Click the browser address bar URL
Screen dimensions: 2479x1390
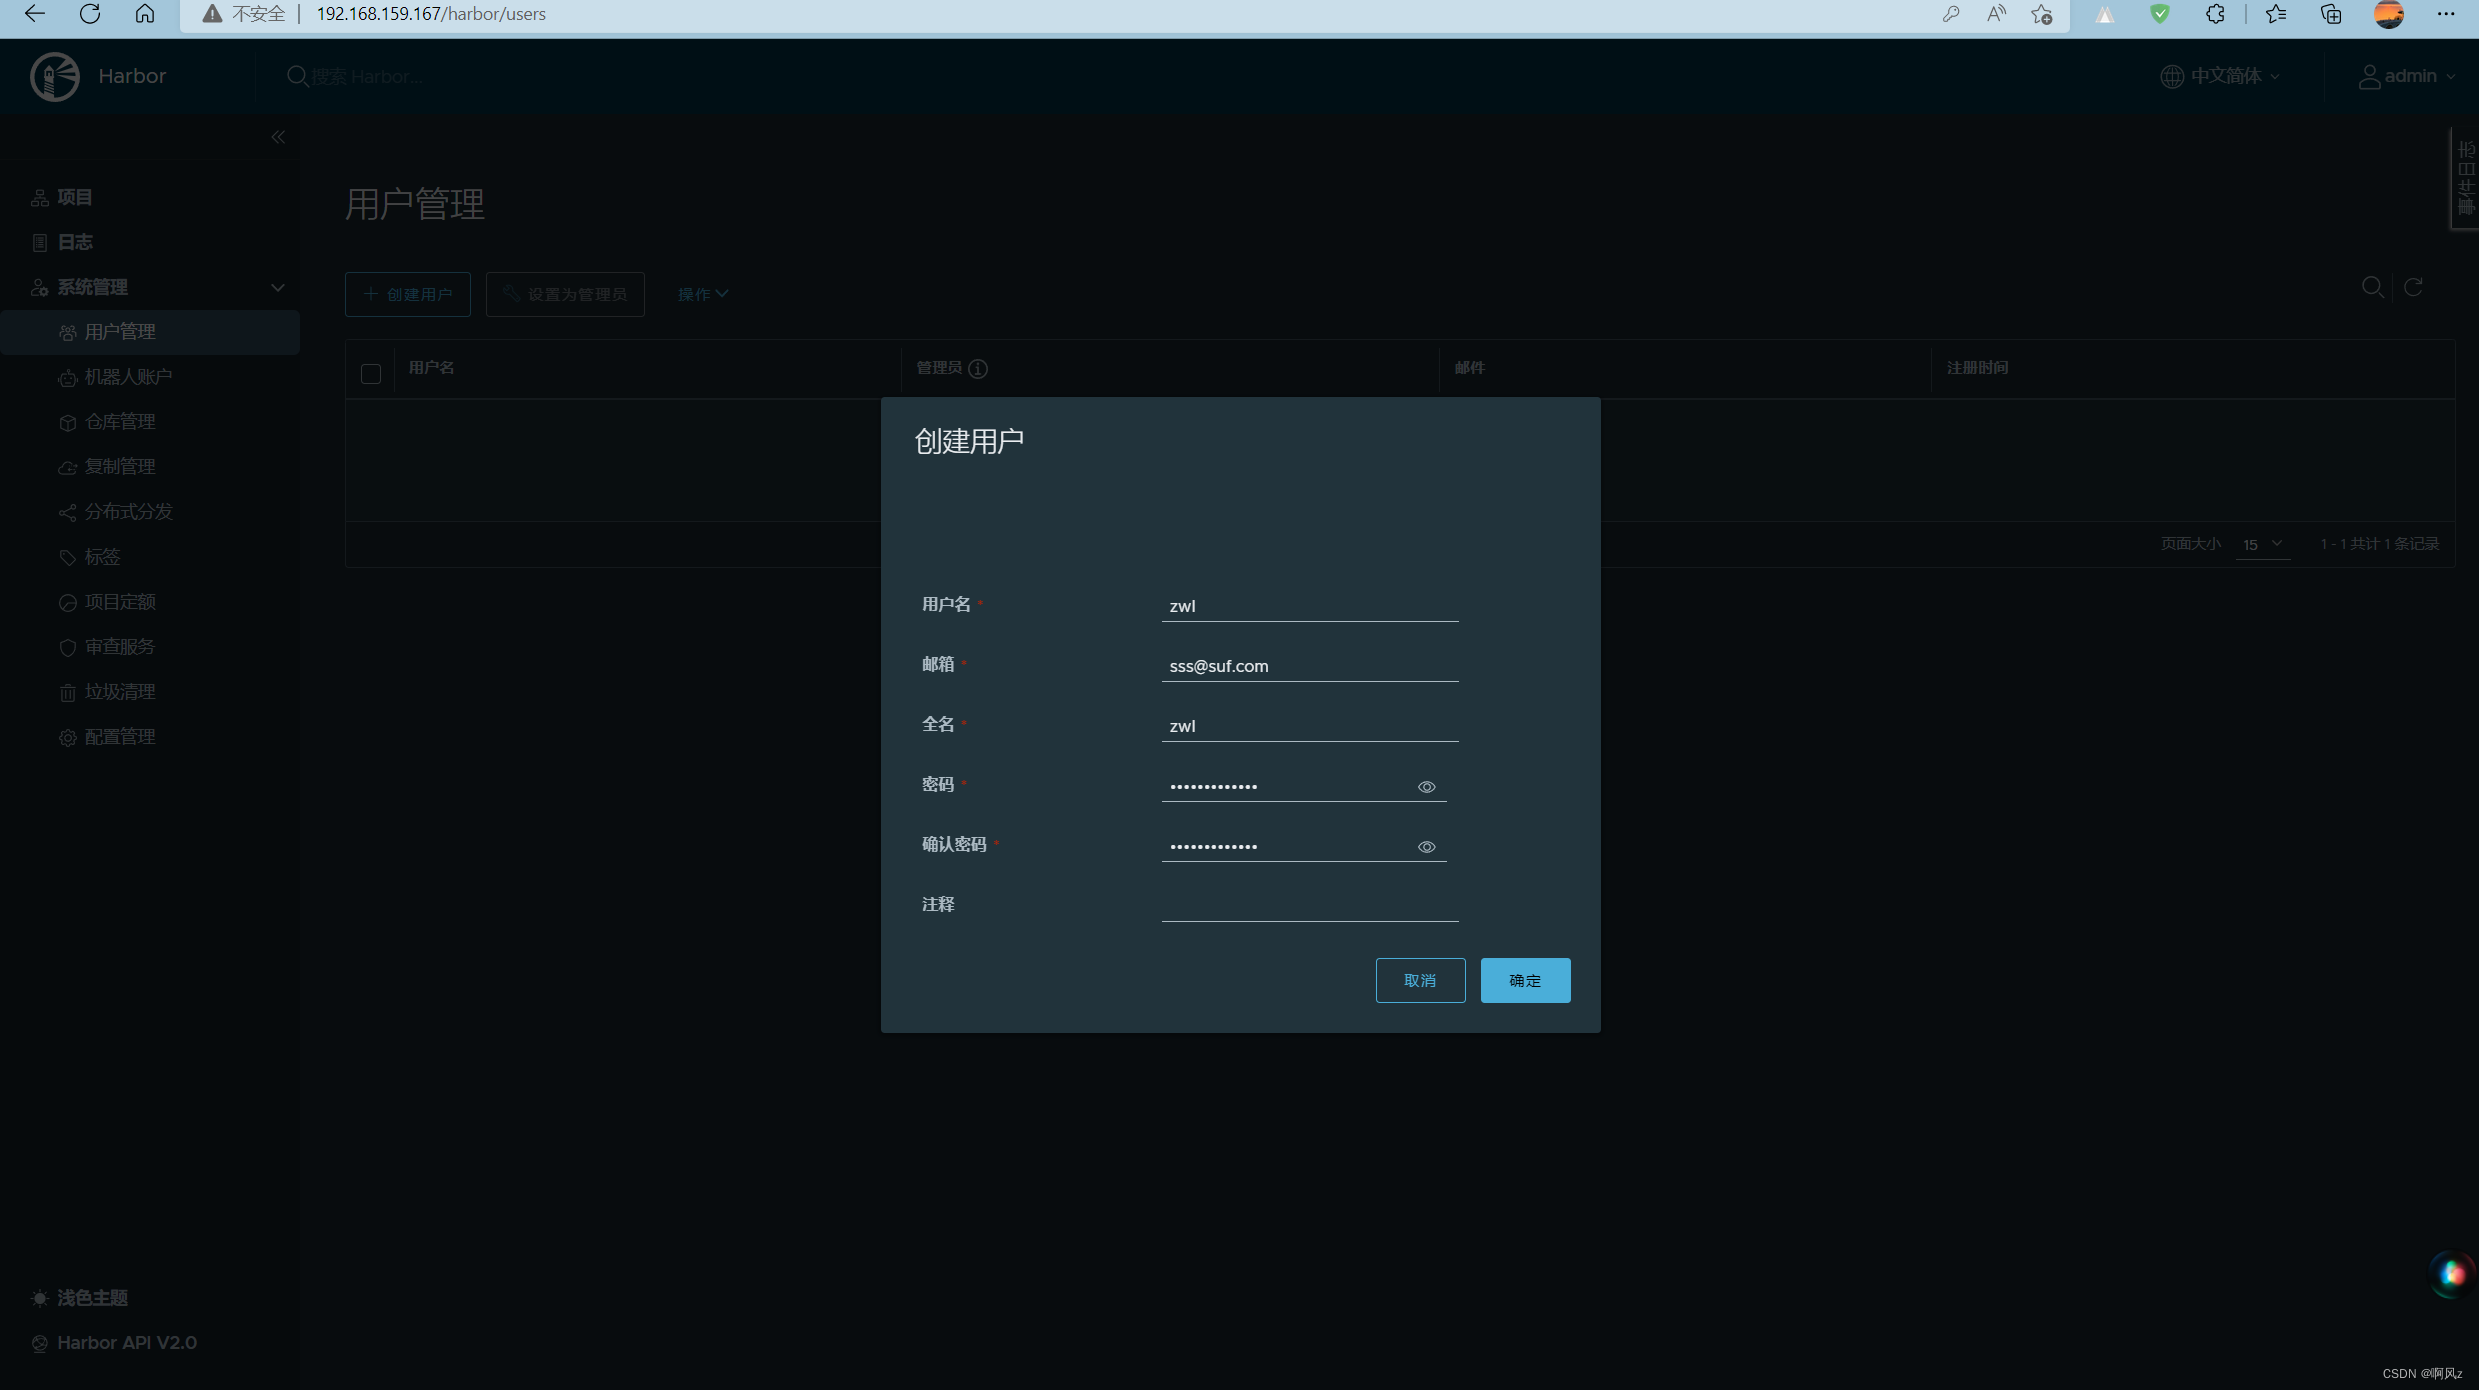click(x=431, y=14)
